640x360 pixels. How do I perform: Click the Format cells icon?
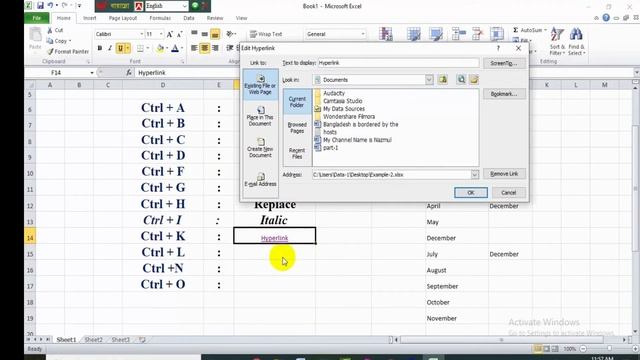tap(497, 34)
